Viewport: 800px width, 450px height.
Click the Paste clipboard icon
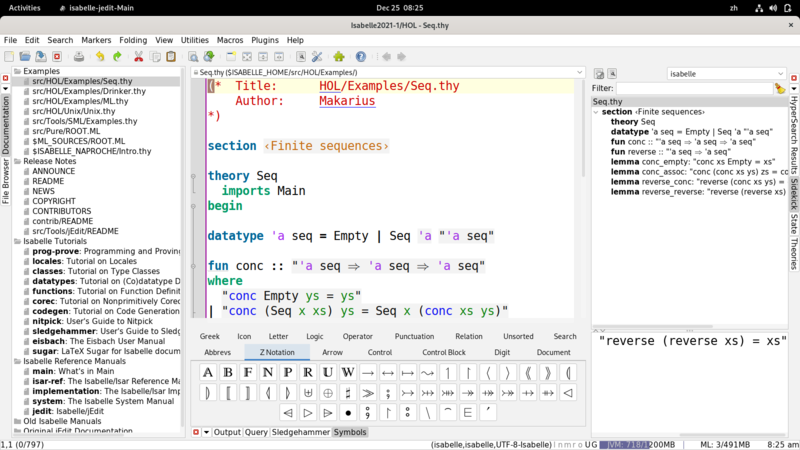(171, 57)
